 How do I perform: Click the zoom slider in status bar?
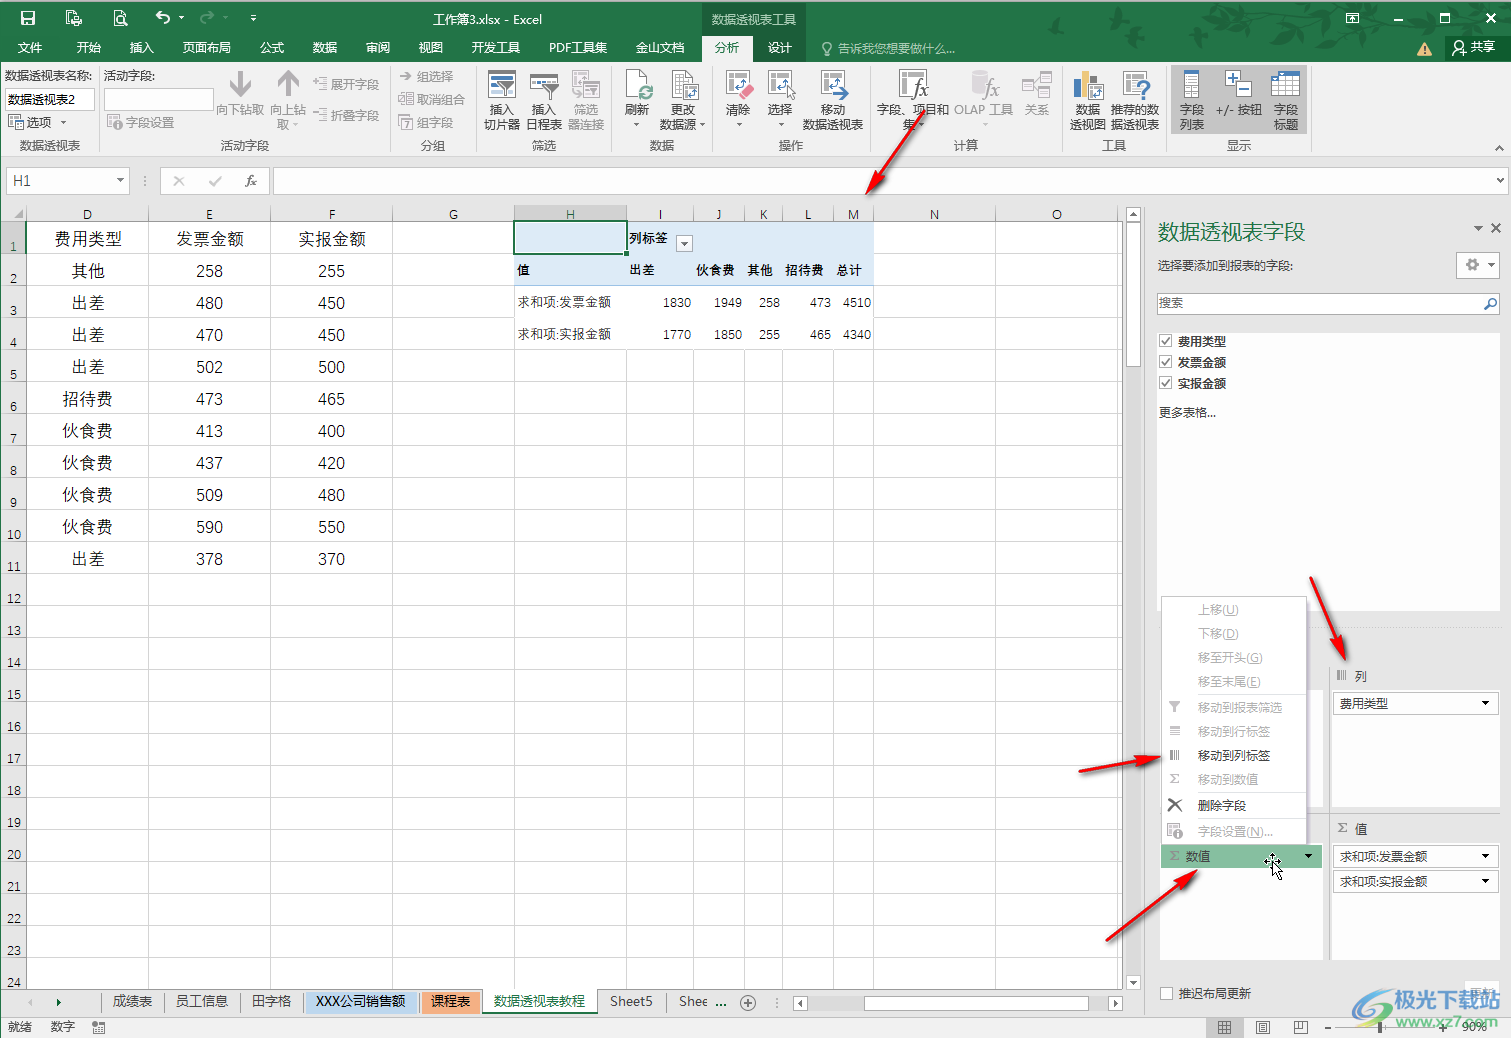coord(1380,1027)
